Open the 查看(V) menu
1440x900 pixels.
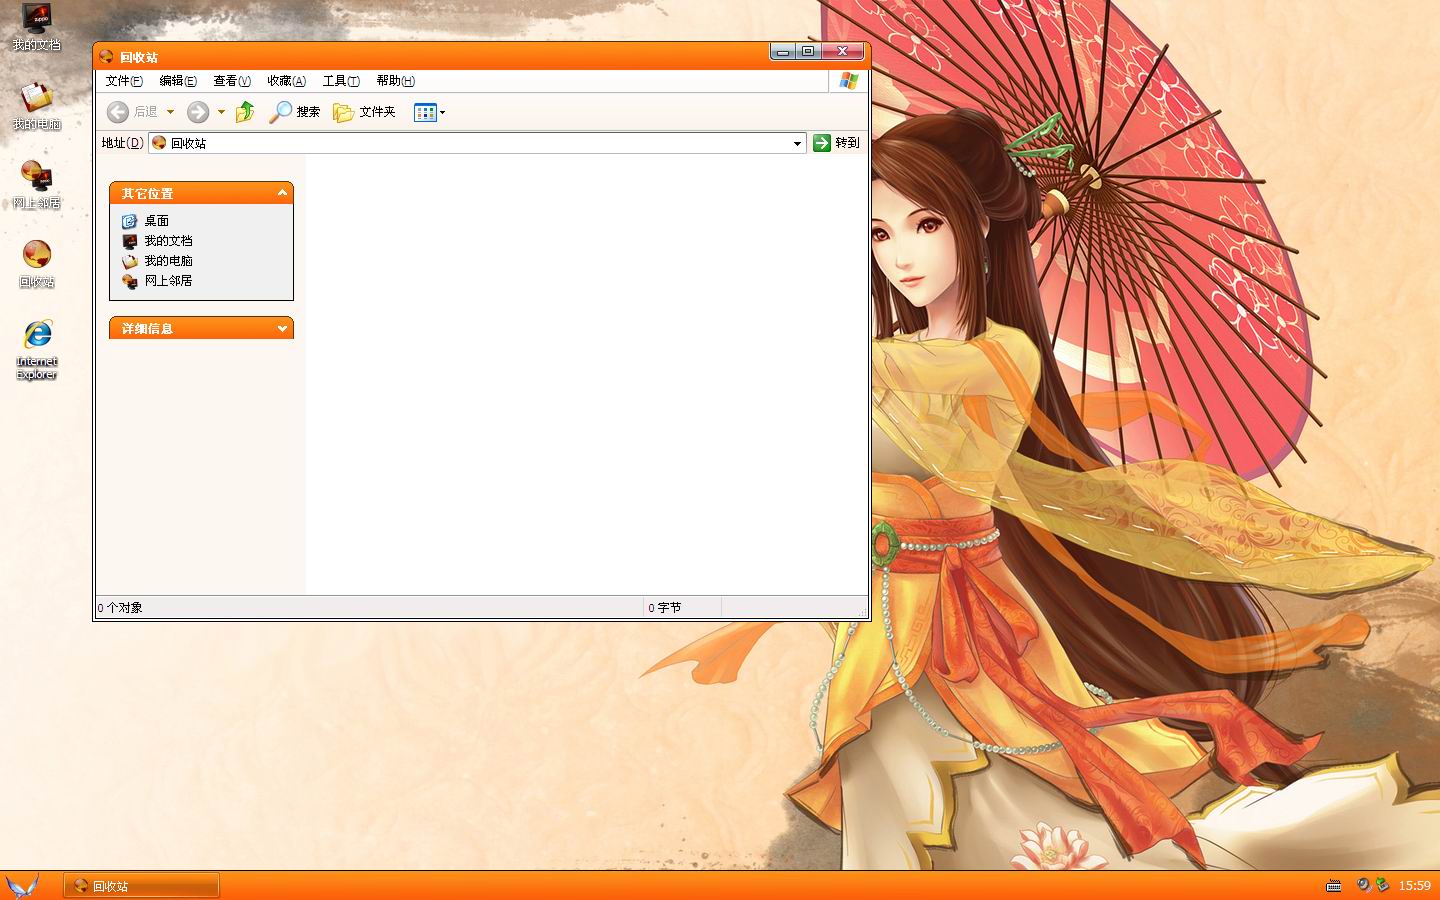[x=232, y=81]
